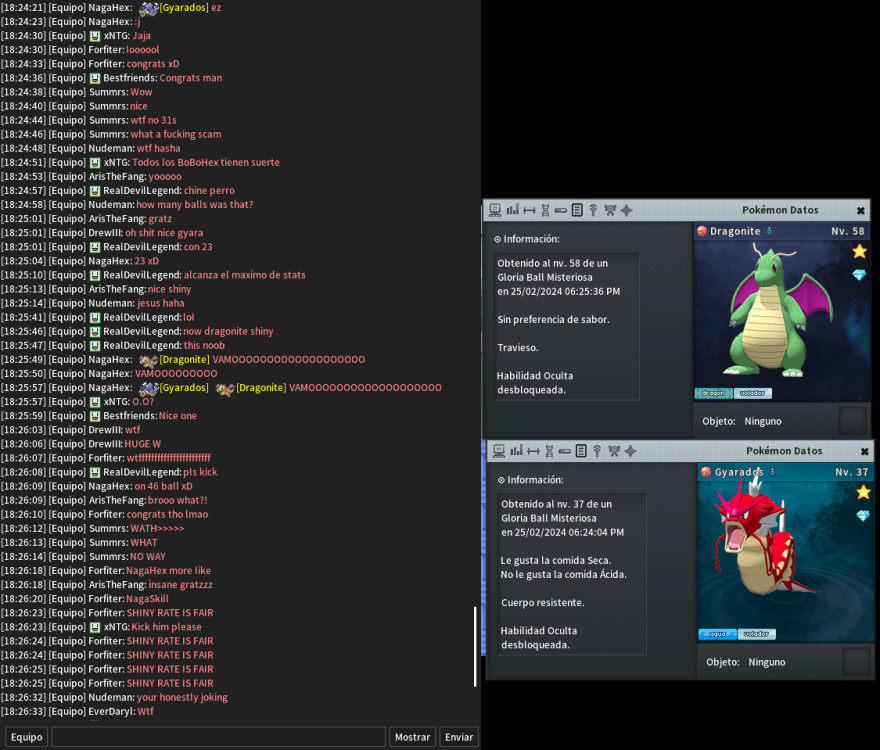Click the 'volador' type badge on Gyarados

[x=757, y=634]
